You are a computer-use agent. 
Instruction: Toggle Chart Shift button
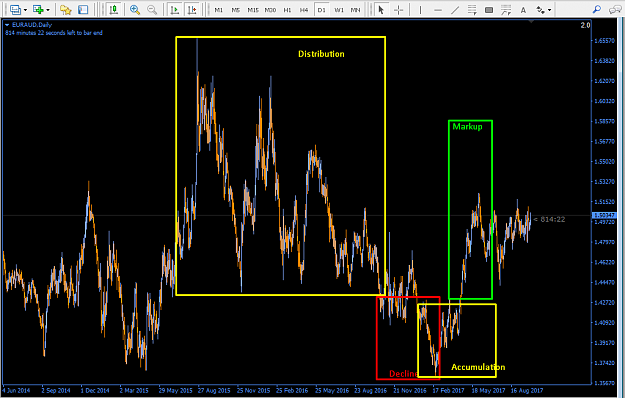(x=192, y=10)
